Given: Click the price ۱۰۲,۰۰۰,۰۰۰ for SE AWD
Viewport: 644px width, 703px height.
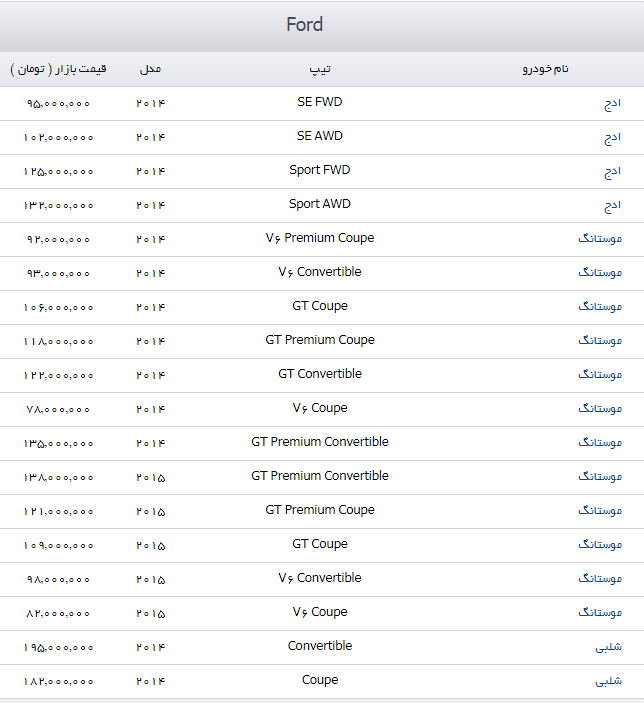Looking at the screenshot, I should coord(58,138).
